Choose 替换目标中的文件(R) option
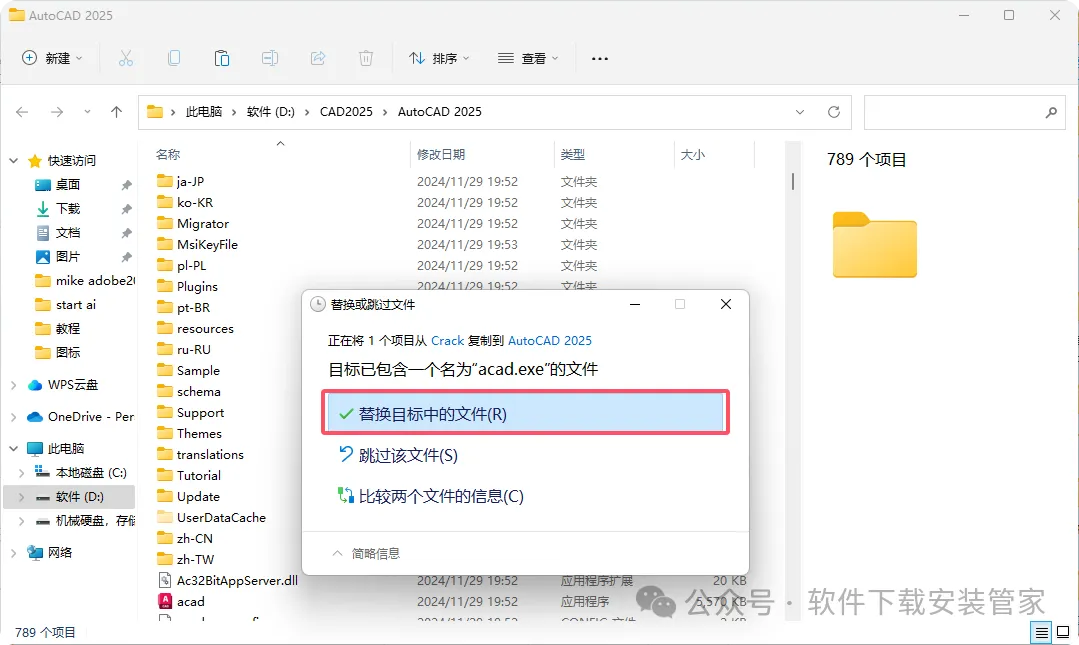1079x645 pixels. (x=525, y=413)
